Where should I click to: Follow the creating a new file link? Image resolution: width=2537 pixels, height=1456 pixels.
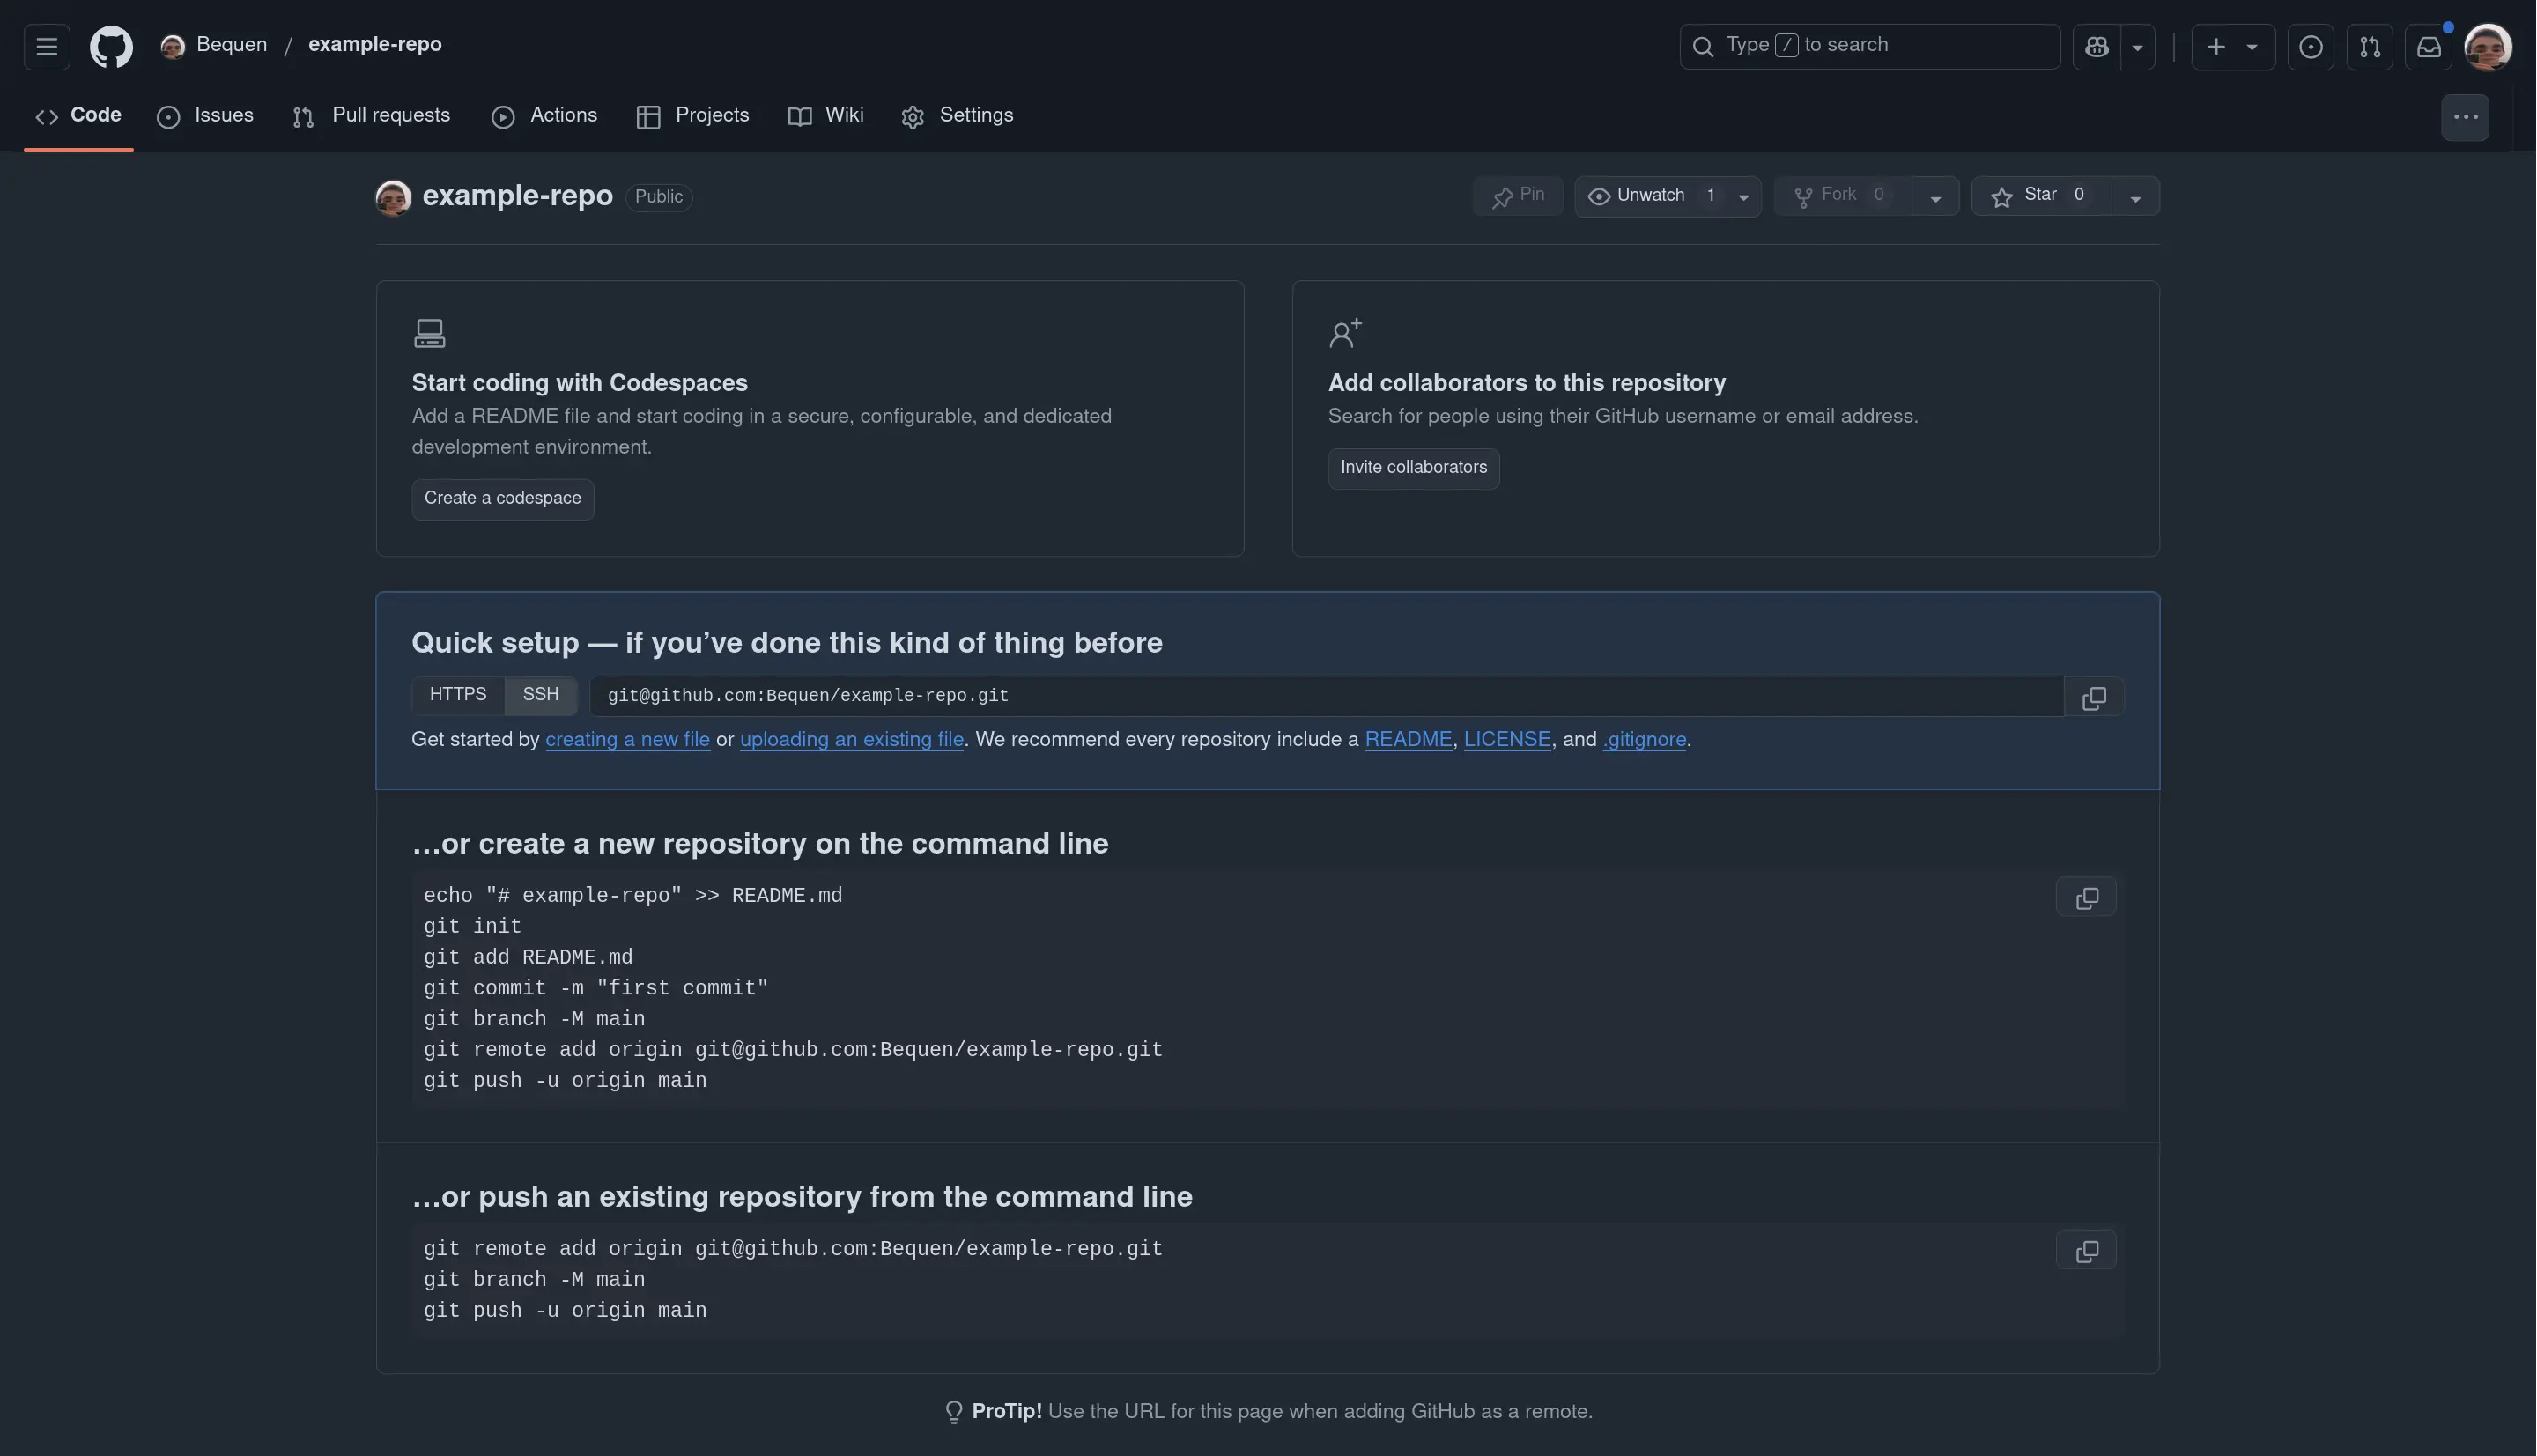(x=627, y=740)
